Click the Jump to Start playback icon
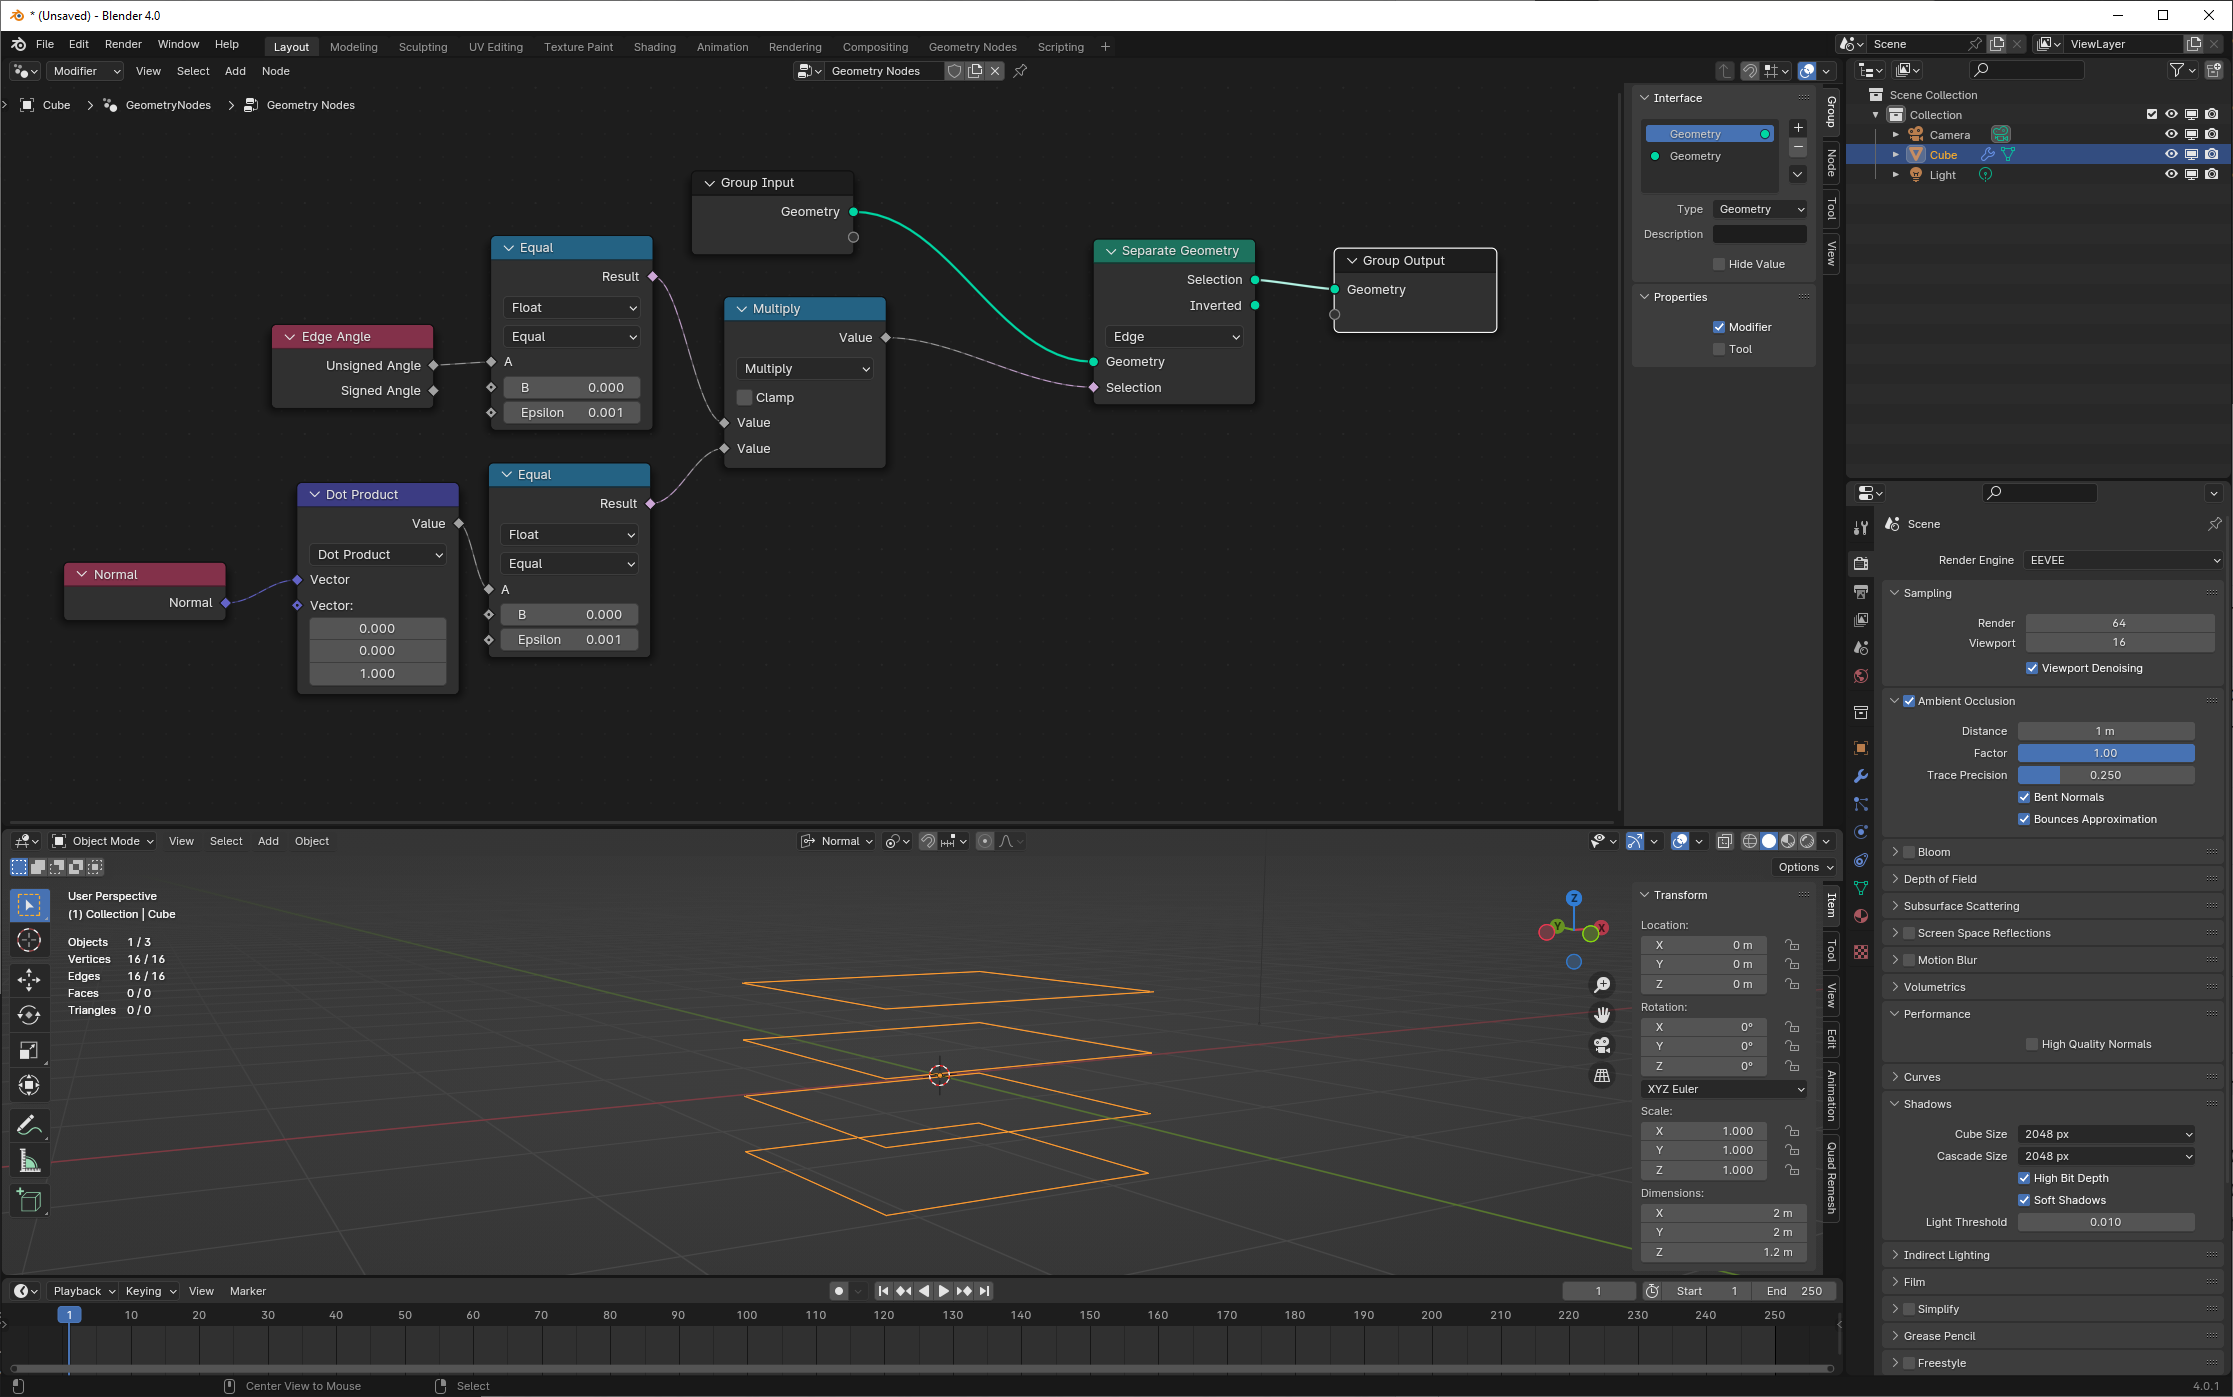 point(883,1291)
